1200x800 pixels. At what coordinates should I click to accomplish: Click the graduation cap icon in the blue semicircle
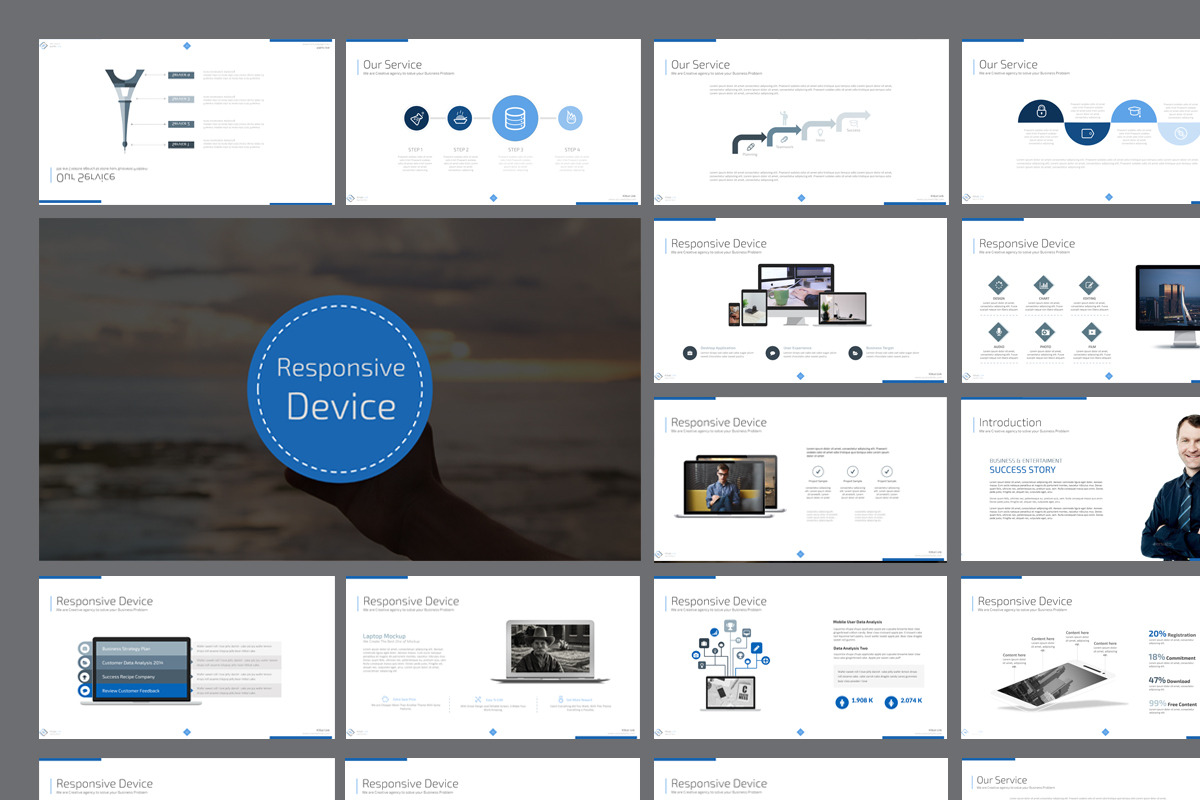click(1134, 112)
